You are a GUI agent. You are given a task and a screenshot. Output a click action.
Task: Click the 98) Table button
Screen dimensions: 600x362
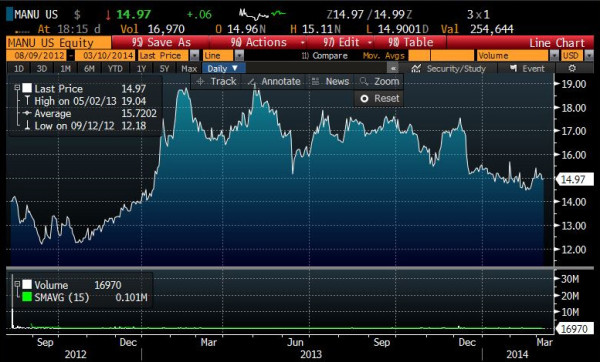411,42
